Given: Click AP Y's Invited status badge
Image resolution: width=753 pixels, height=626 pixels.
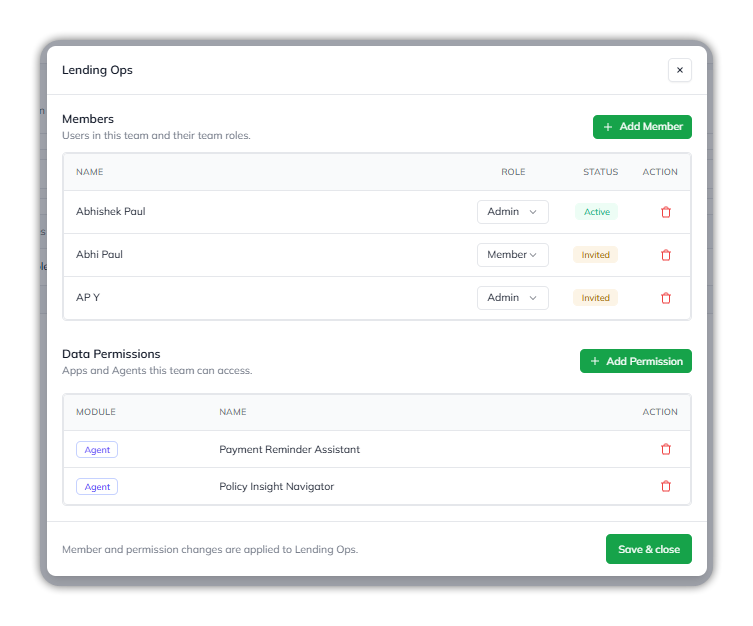Looking at the screenshot, I should [x=595, y=298].
